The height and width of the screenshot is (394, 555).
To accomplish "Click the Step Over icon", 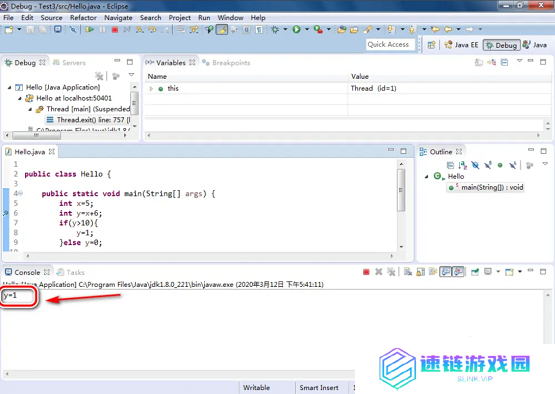I will pyautogui.click(x=152, y=30).
